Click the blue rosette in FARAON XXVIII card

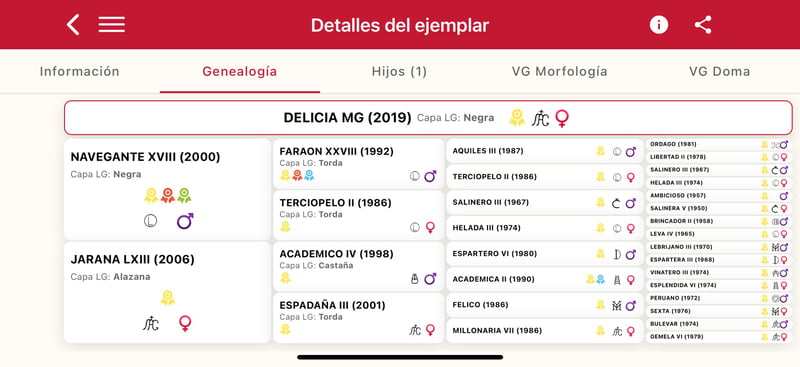click(309, 176)
